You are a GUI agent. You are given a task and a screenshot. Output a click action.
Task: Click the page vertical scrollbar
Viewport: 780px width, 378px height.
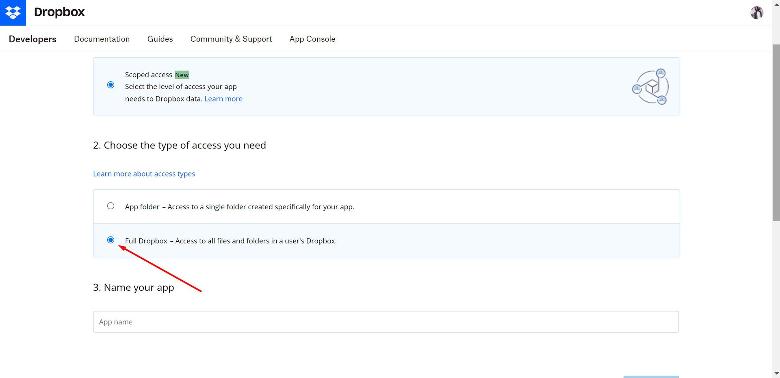click(x=776, y=132)
